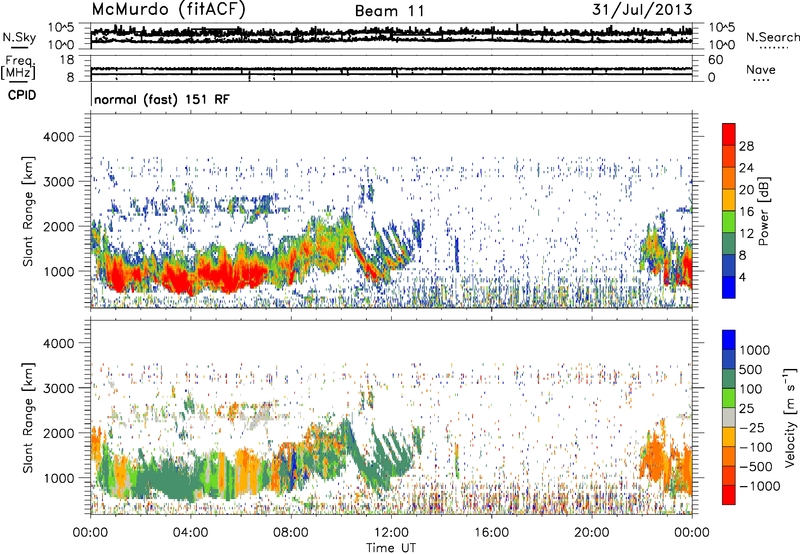The width and height of the screenshot is (800, 554).
Task: Click the '16:00' time axis tick
Action: click(491, 533)
